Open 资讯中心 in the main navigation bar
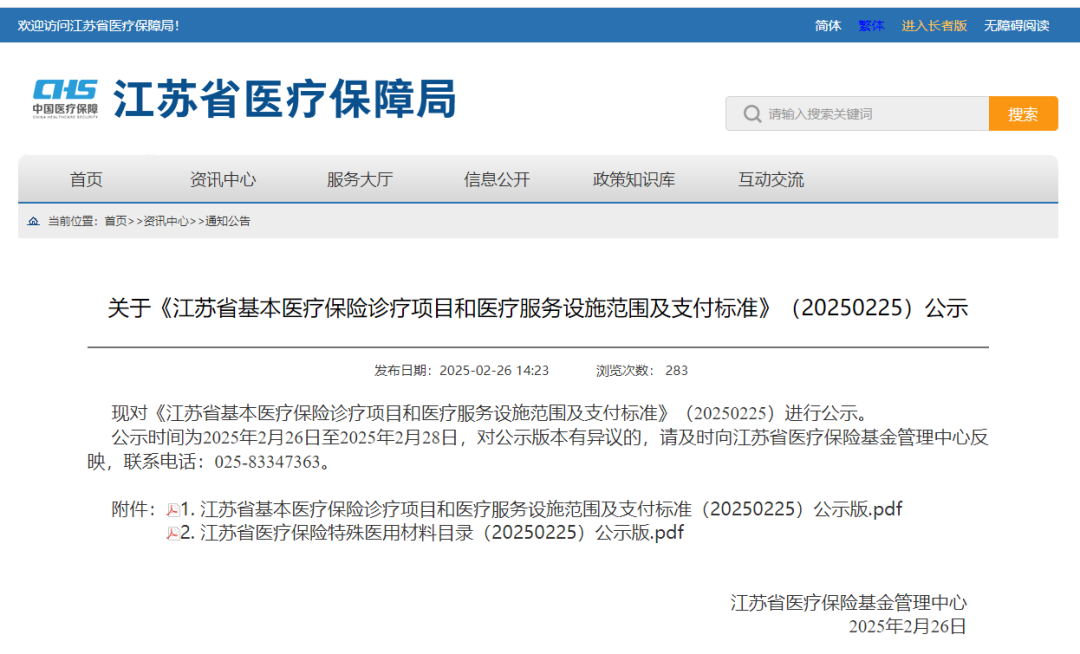 223,180
